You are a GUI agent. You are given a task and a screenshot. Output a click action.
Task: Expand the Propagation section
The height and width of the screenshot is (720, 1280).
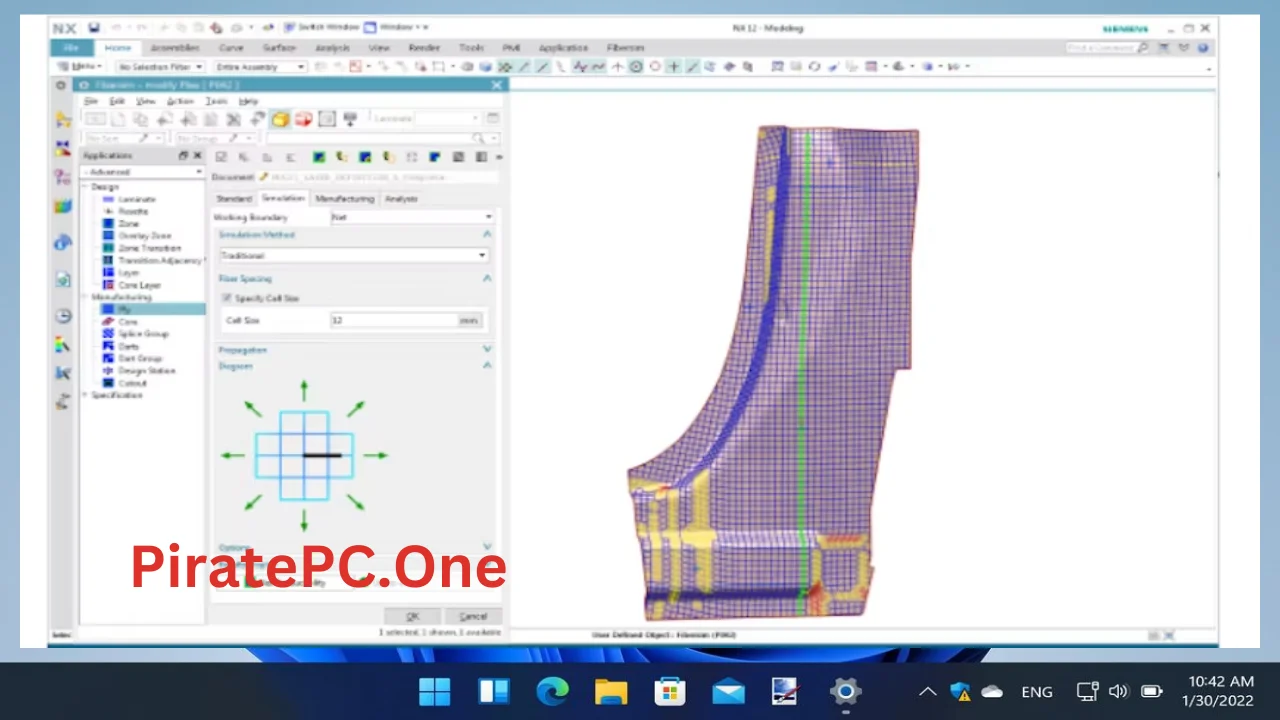coord(487,350)
